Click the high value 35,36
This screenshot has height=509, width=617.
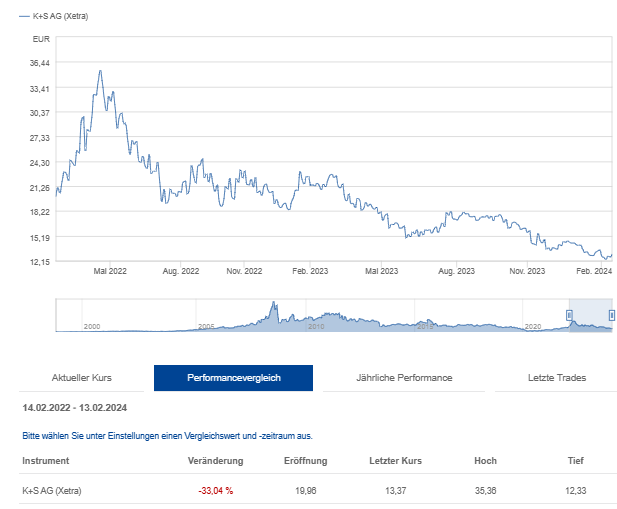(x=485, y=491)
